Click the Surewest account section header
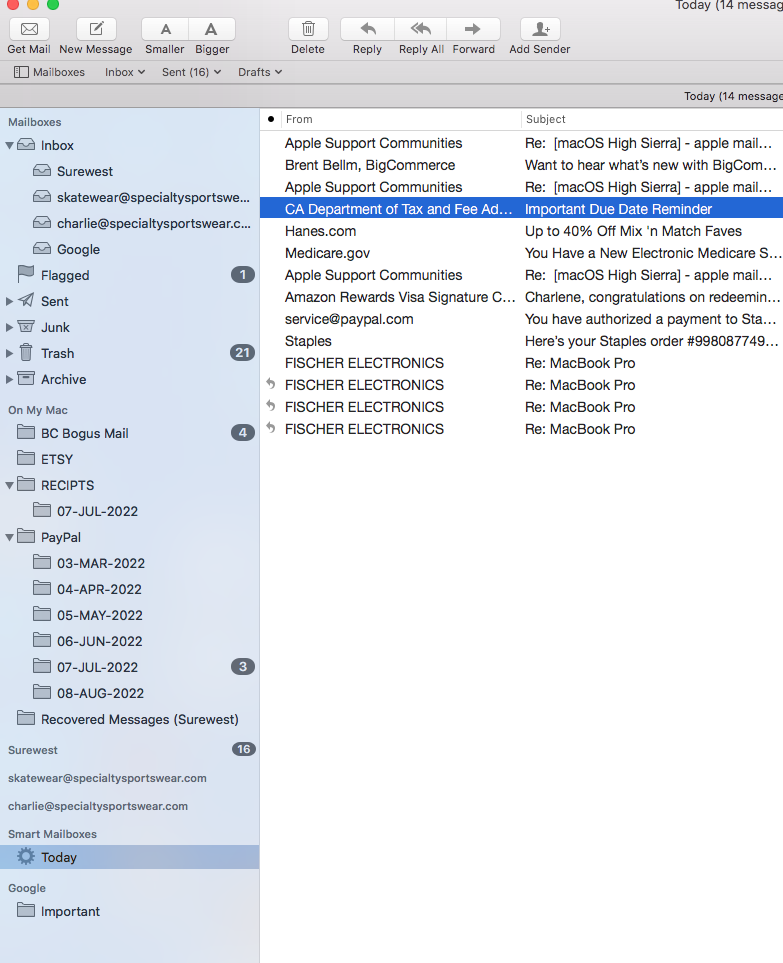Image resolution: width=783 pixels, height=963 pixels. pos(33,750)
